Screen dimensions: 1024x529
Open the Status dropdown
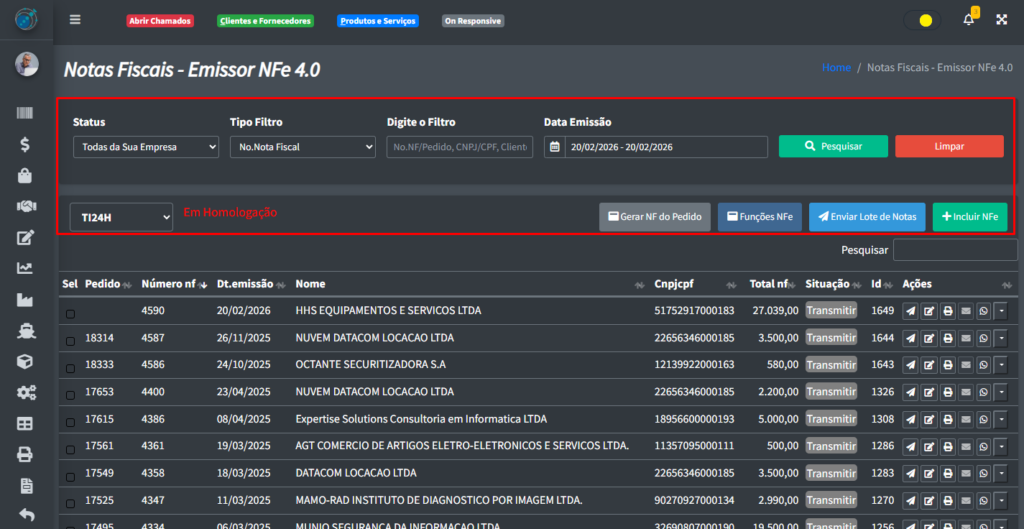(x=146, y=147)
